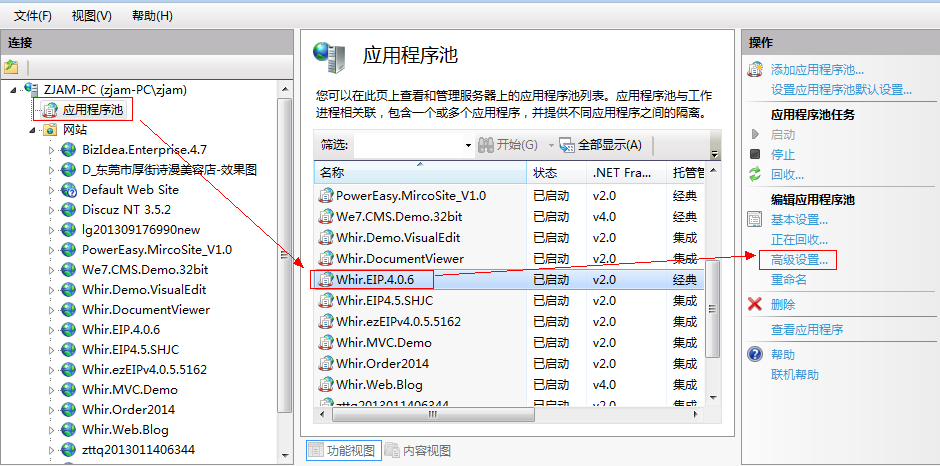Select 应用程序池 in the connections tree

click(92, 110)
